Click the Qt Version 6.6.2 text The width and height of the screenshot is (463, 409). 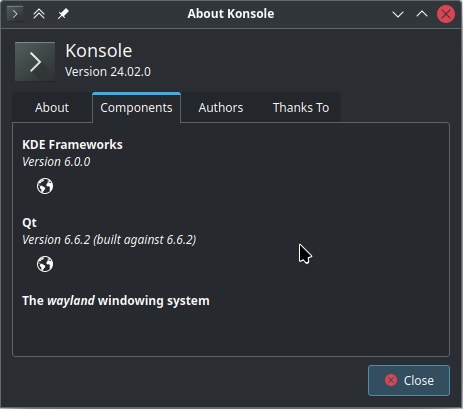pyautogui.click(x=109, y=240)
